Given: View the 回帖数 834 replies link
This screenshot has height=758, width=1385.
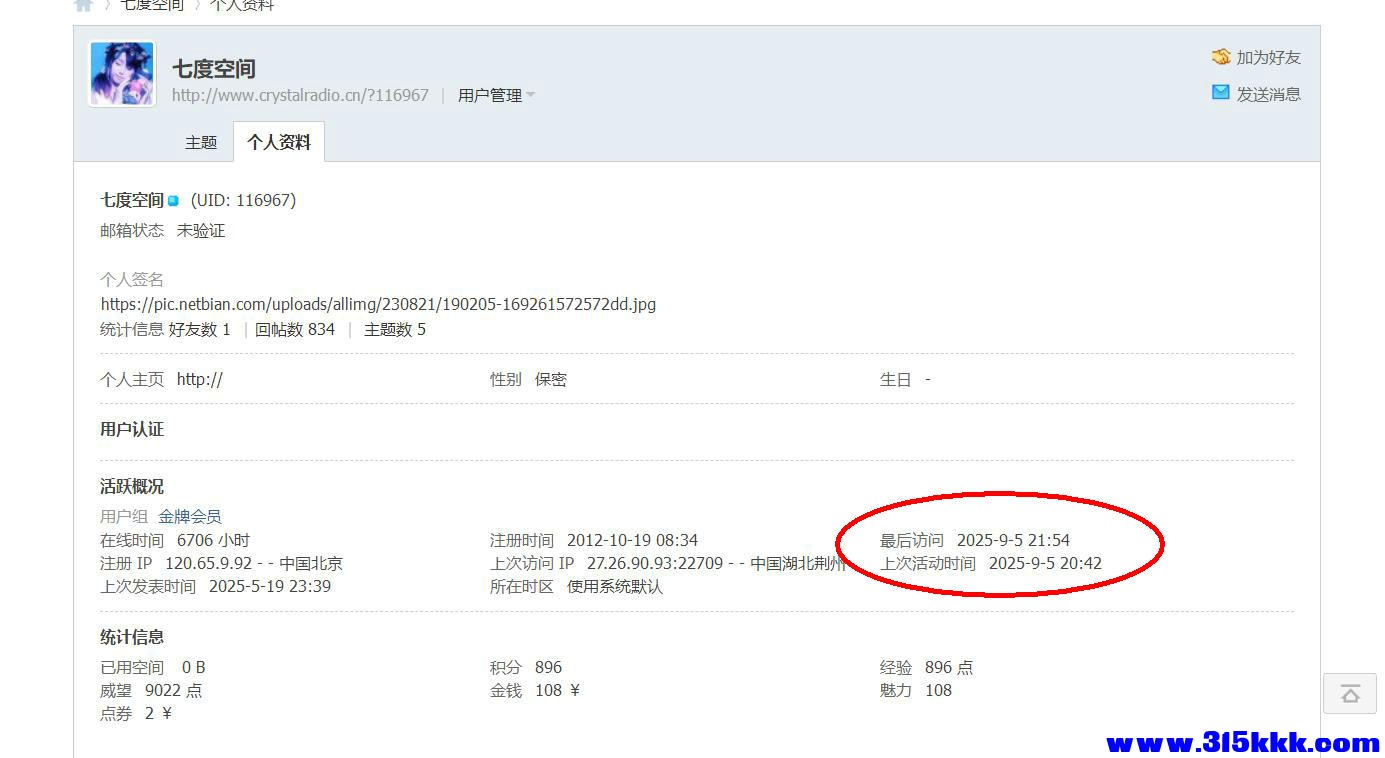Looking at the screenshot, I should click(295, 329).
